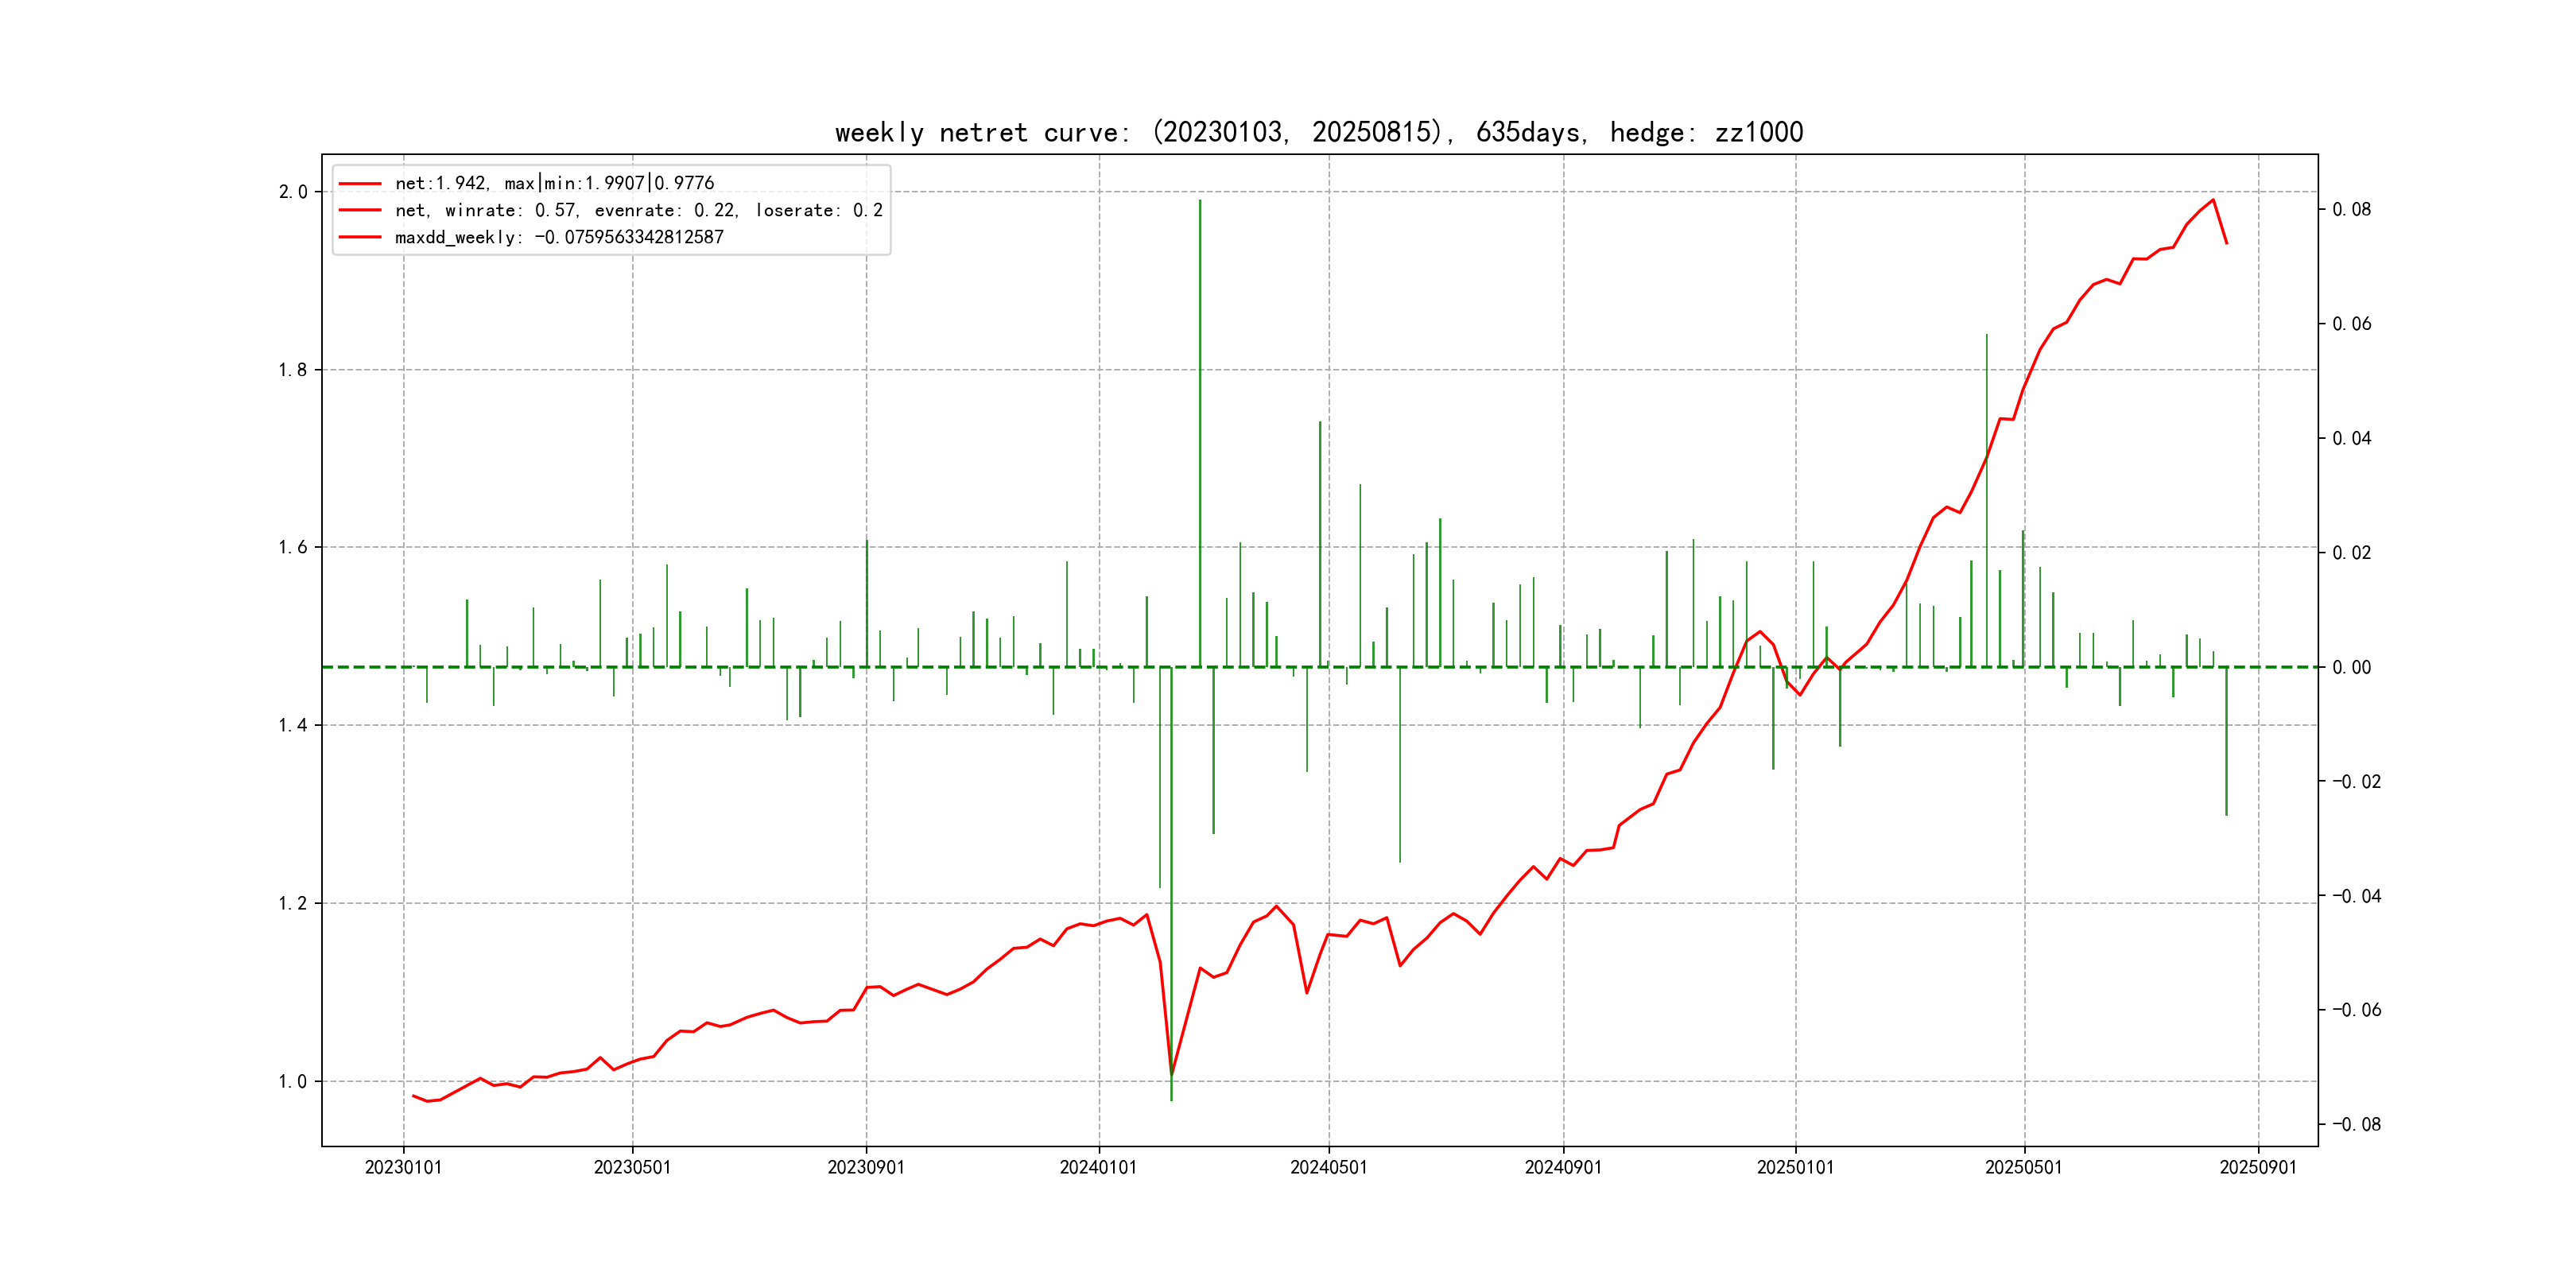
Task: Click the 0.08 tick on right axis
Action: click(2351, 209)
